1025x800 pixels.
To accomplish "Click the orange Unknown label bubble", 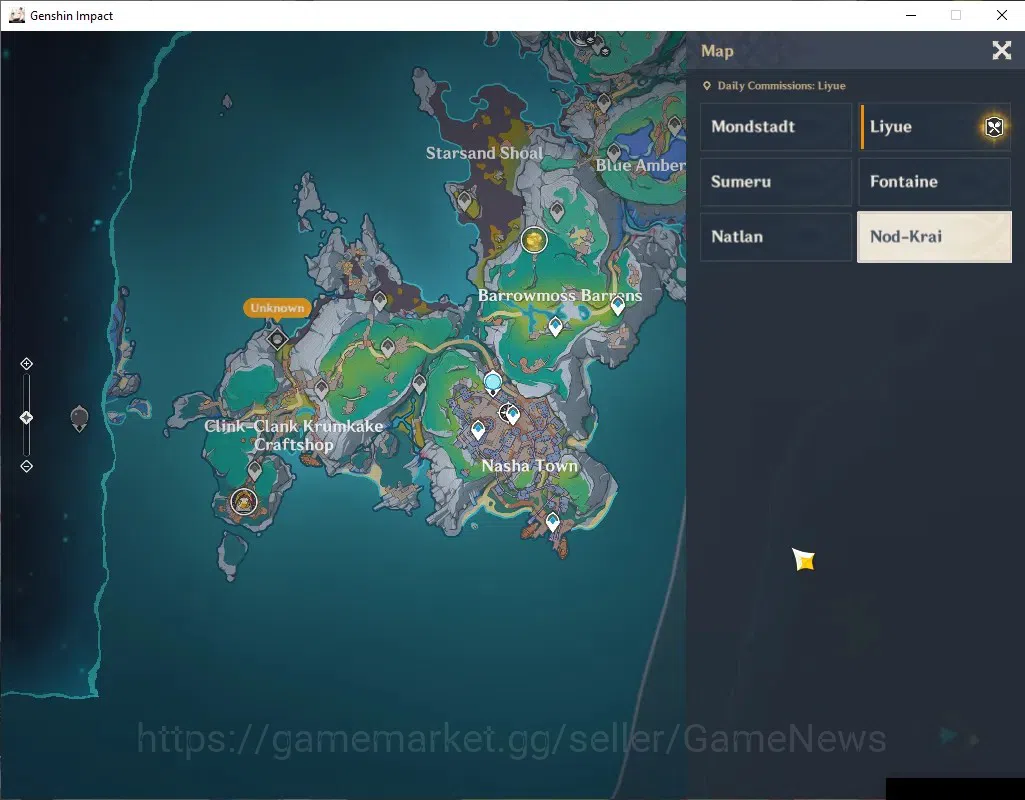I will pyautogui.click(x=277, y=308).
